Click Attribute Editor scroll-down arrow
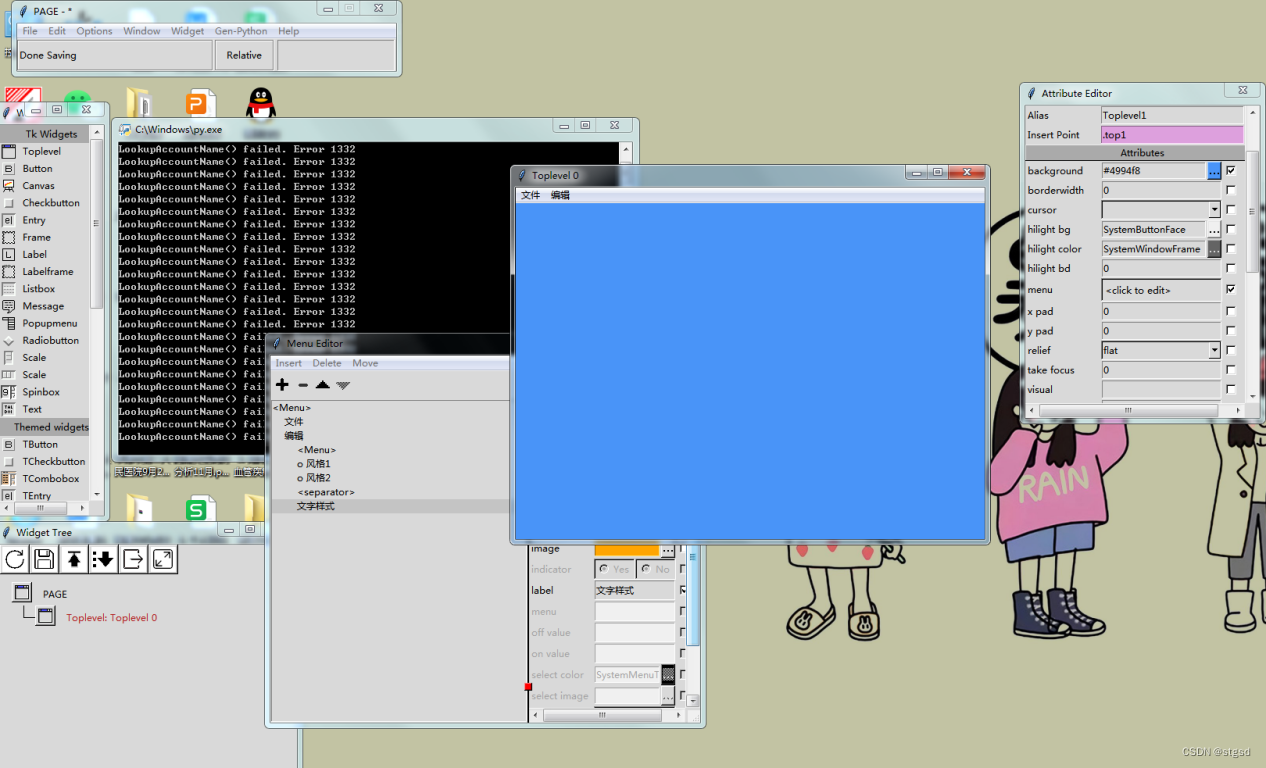Screen dimensions: 1266x768 tap(1252, 397)
